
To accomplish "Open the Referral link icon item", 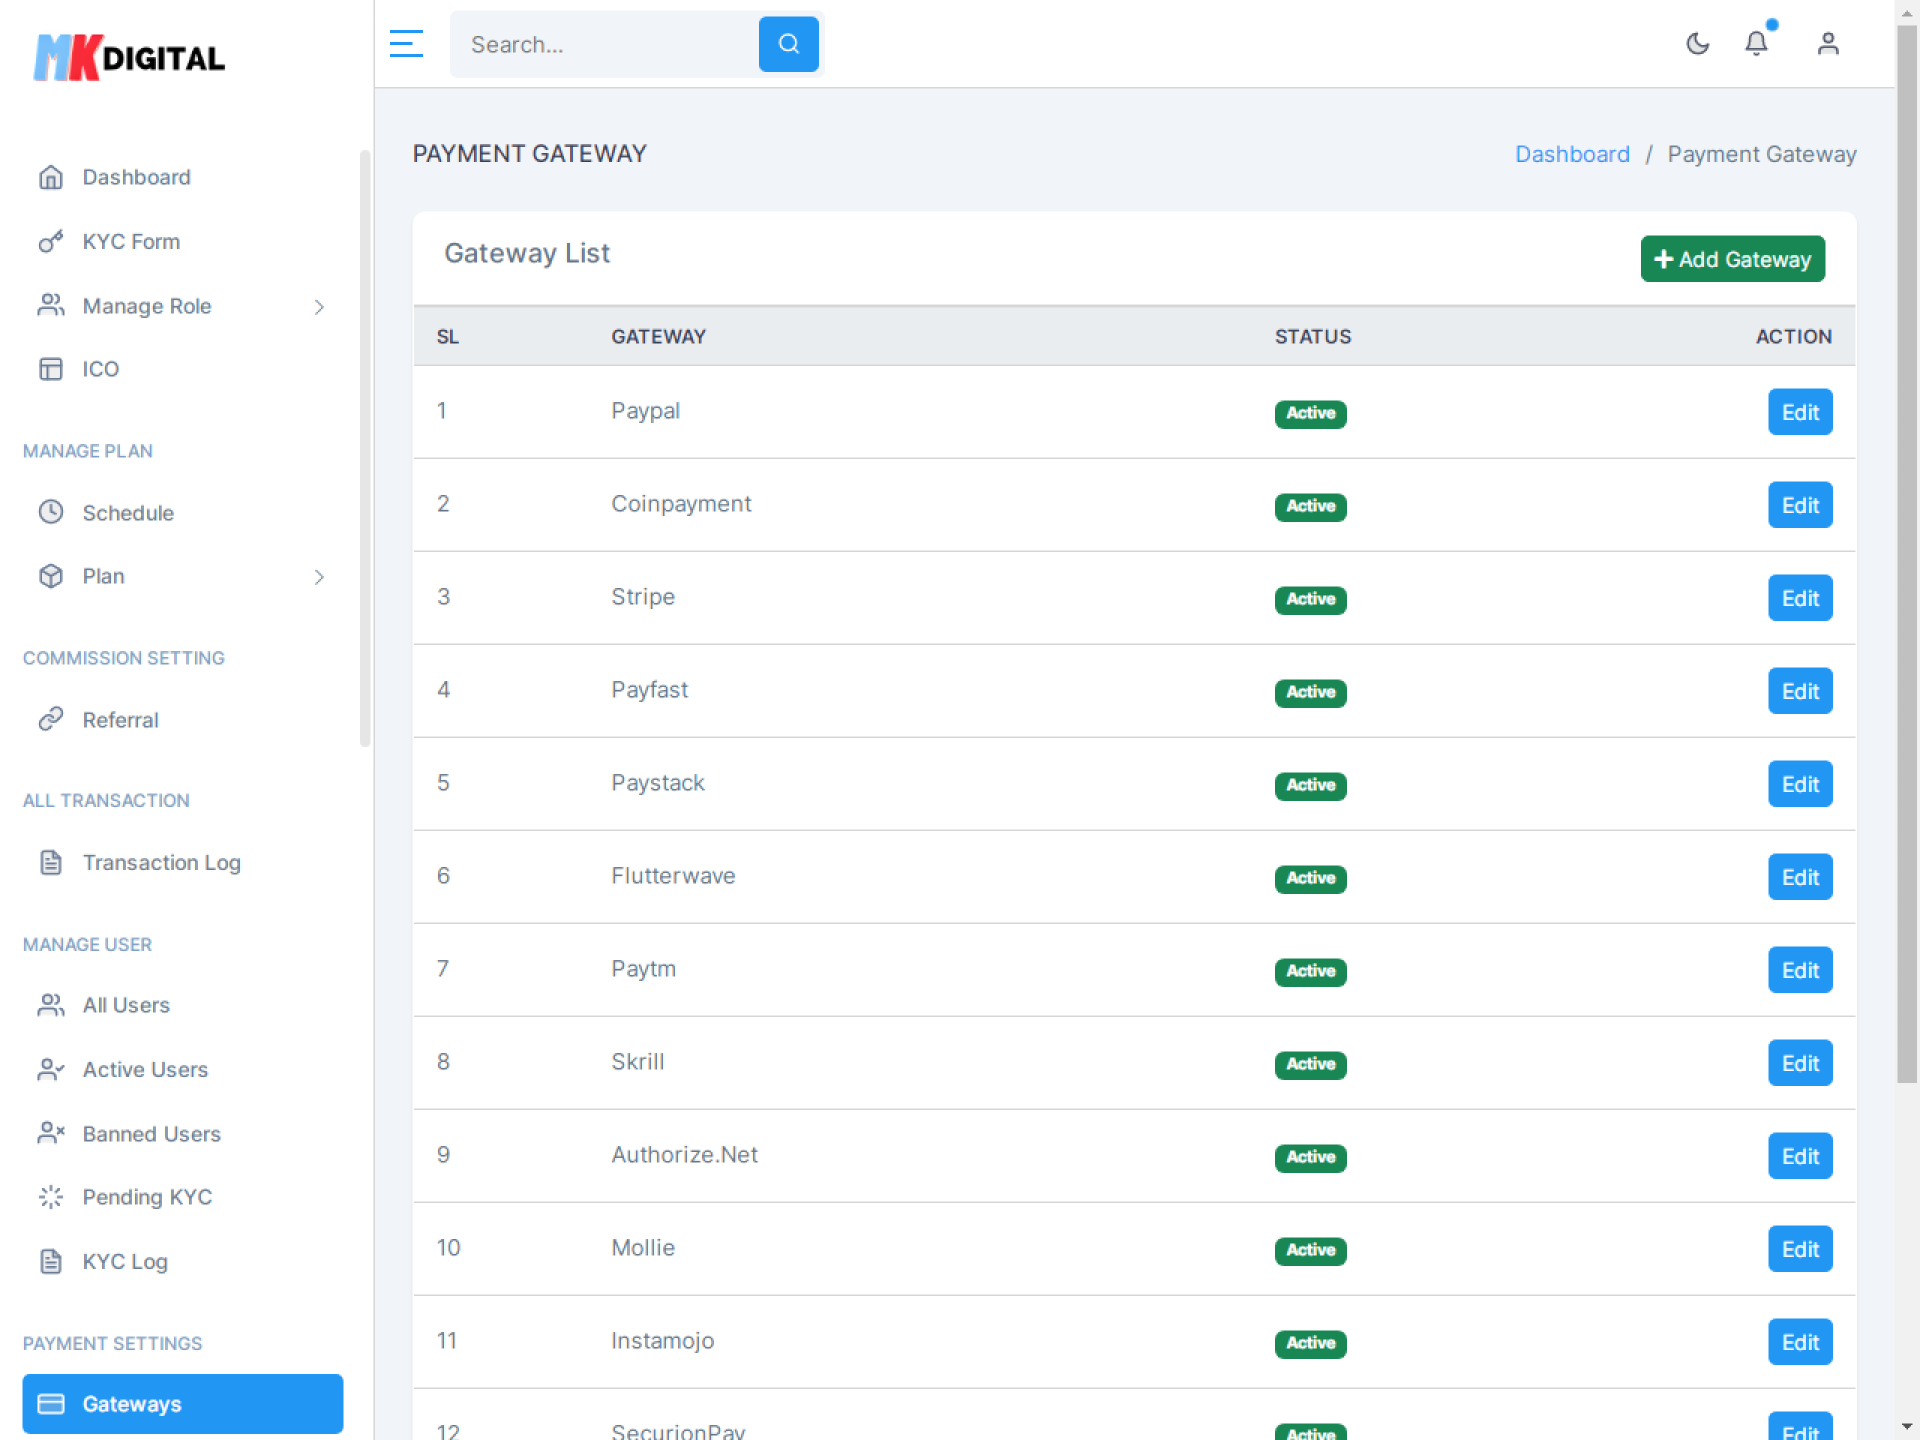I will [51, 720].
